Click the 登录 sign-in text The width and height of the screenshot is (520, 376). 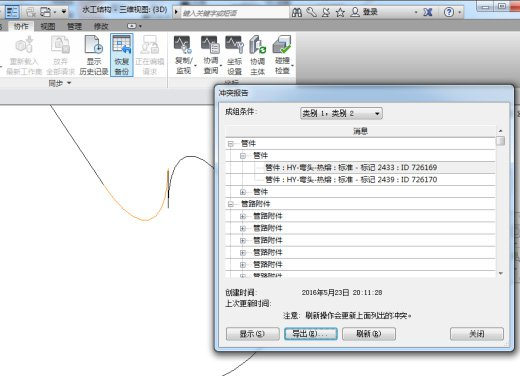(x=370, y=12)
